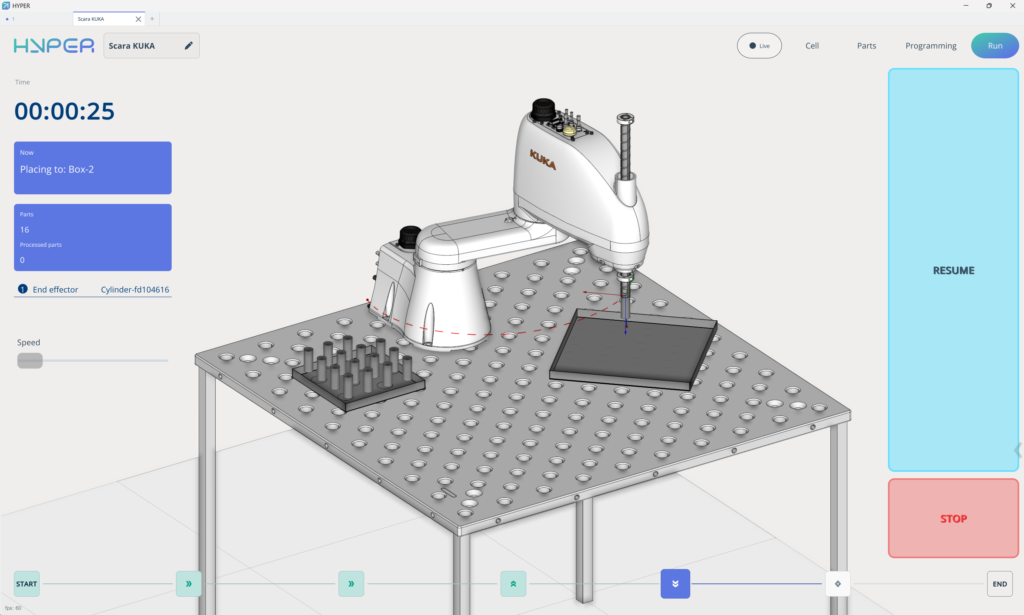The height and width of the screenshot is (615, 1024).
Task: Toggle the Live view switch
Action: (x=759, y=45)
